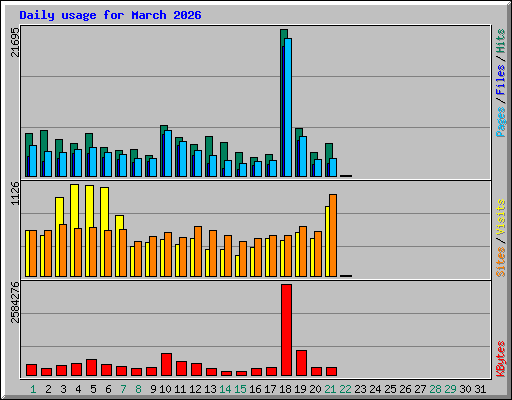This screenshot has width=512, height=400.
Task: Click day 9 on the date axis
Action: 153,389
